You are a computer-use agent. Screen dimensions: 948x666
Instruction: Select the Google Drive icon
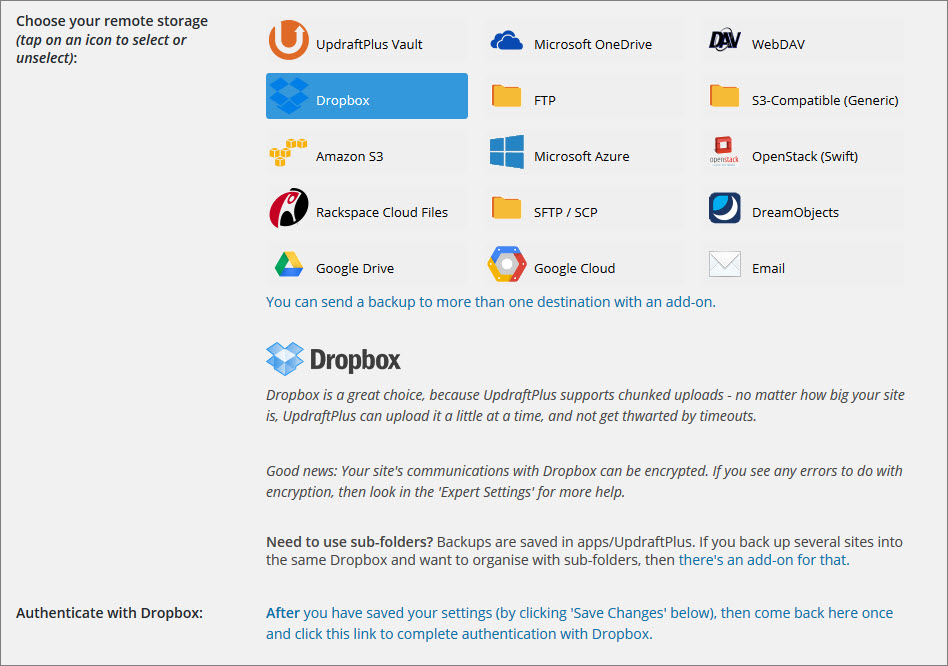pyautogui.click(x=289, y=265)
